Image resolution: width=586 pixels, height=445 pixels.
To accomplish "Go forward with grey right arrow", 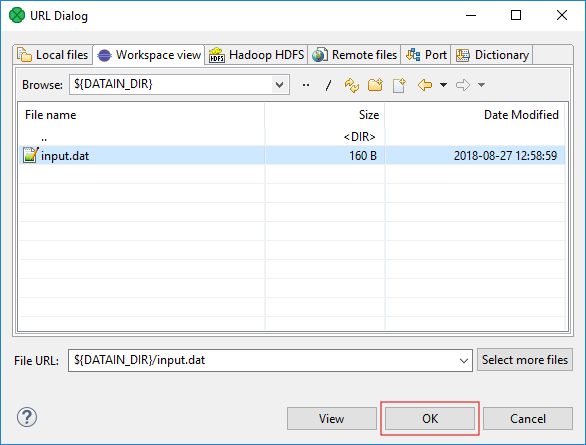I will [463, 85].
